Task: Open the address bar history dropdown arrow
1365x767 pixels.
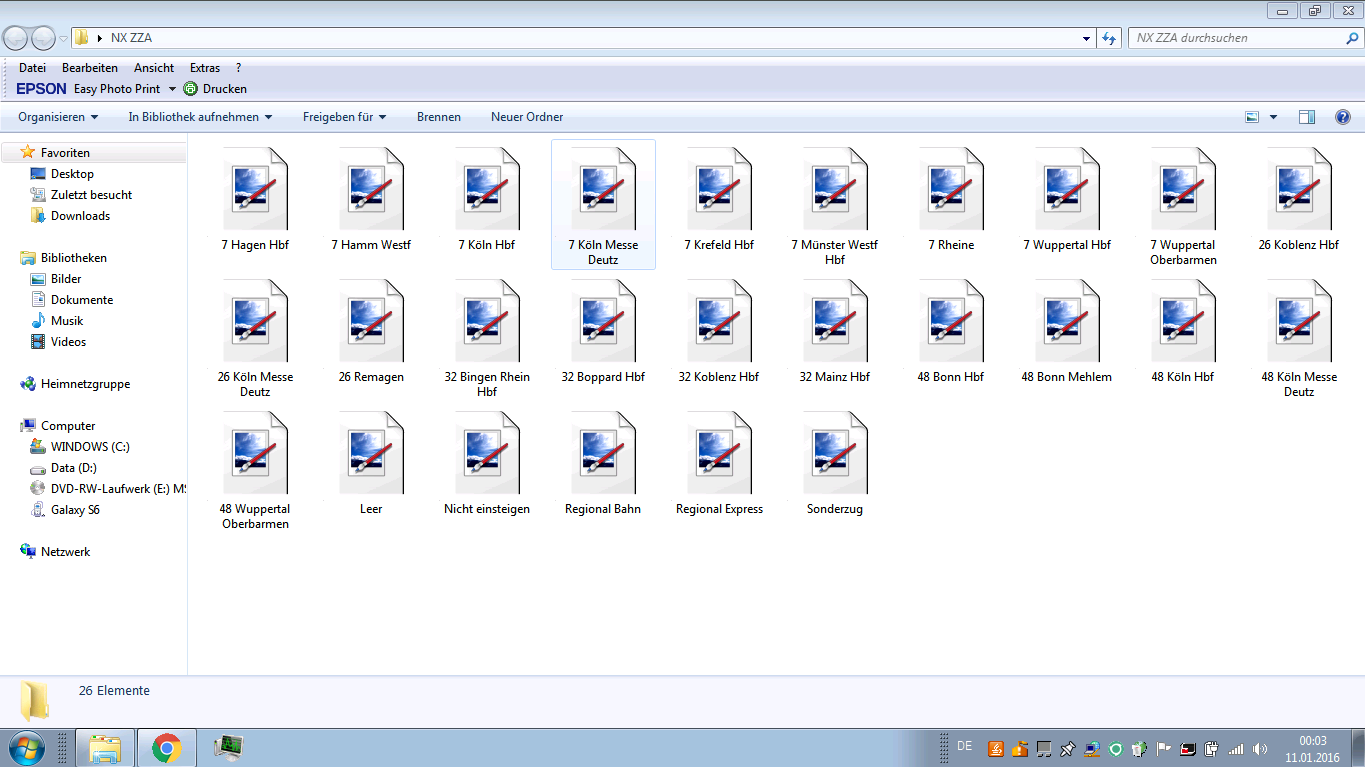Action: click(1087, 38)
